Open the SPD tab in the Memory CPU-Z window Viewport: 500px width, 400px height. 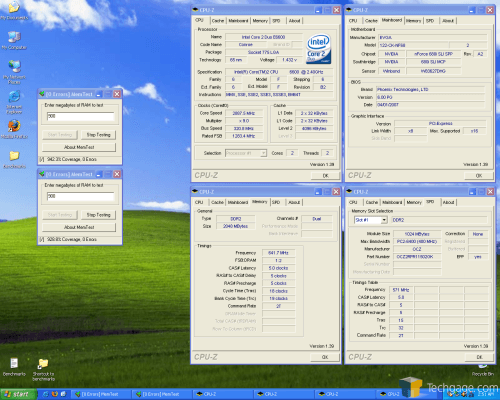tap(276, 202)
